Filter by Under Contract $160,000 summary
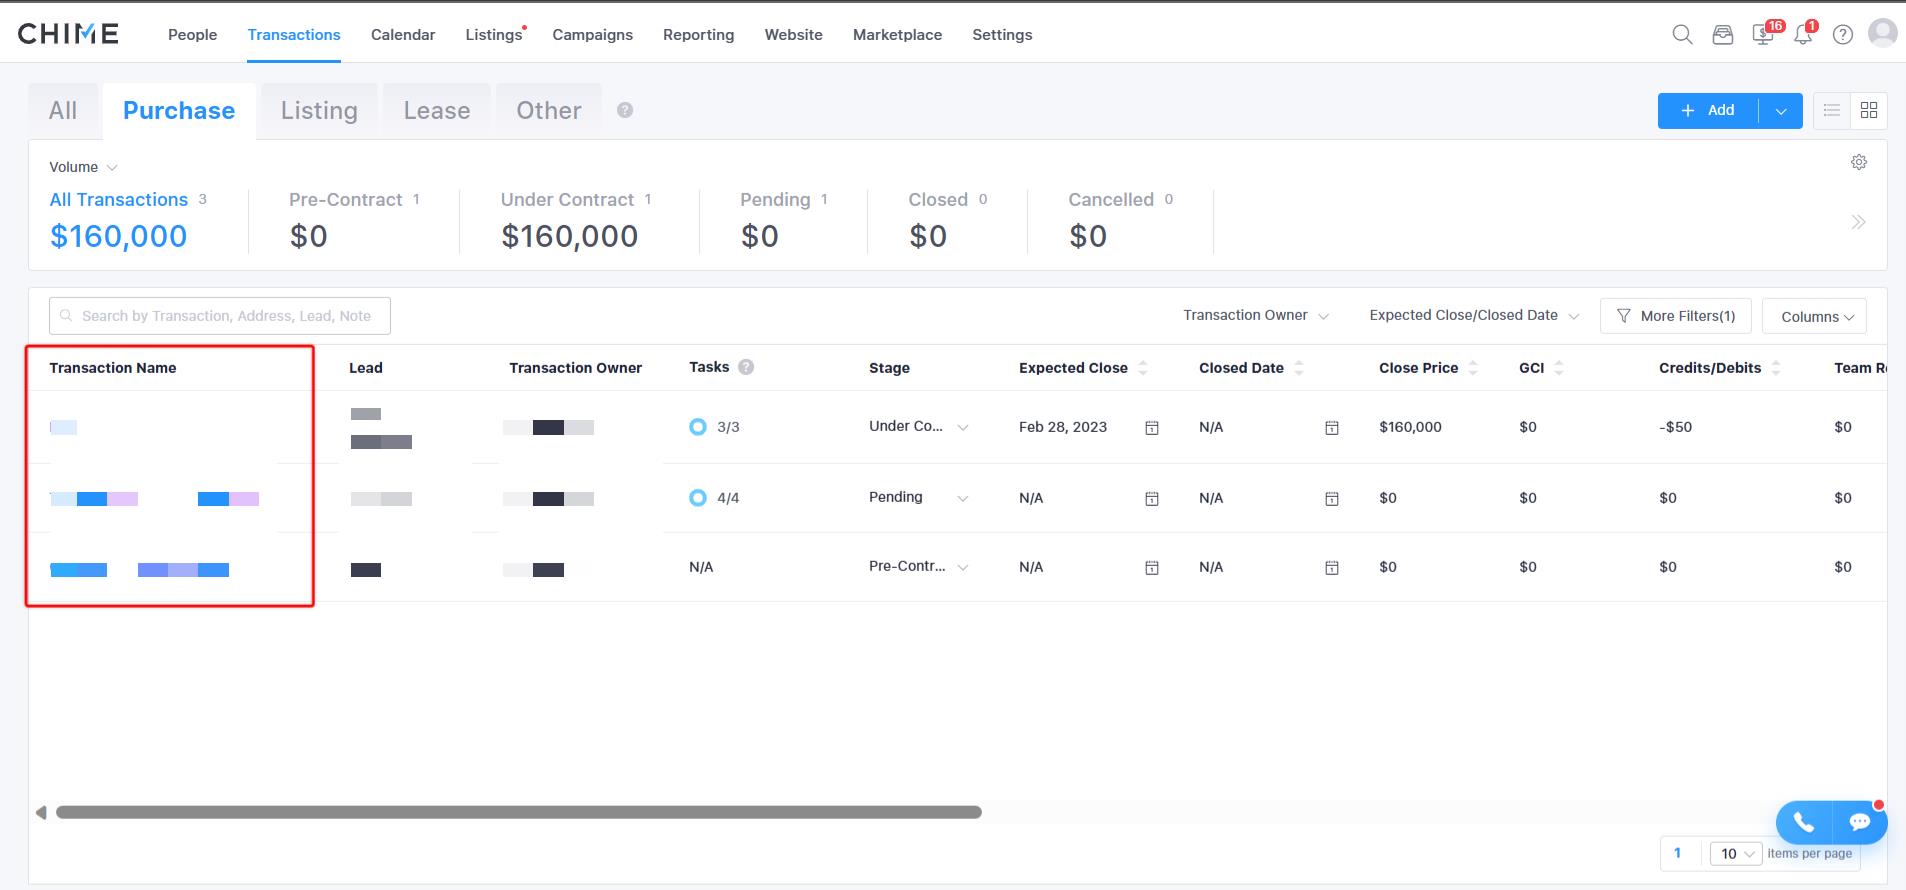Image resolution: width=1906 pixels, height=890 pixels. point(576,221)
